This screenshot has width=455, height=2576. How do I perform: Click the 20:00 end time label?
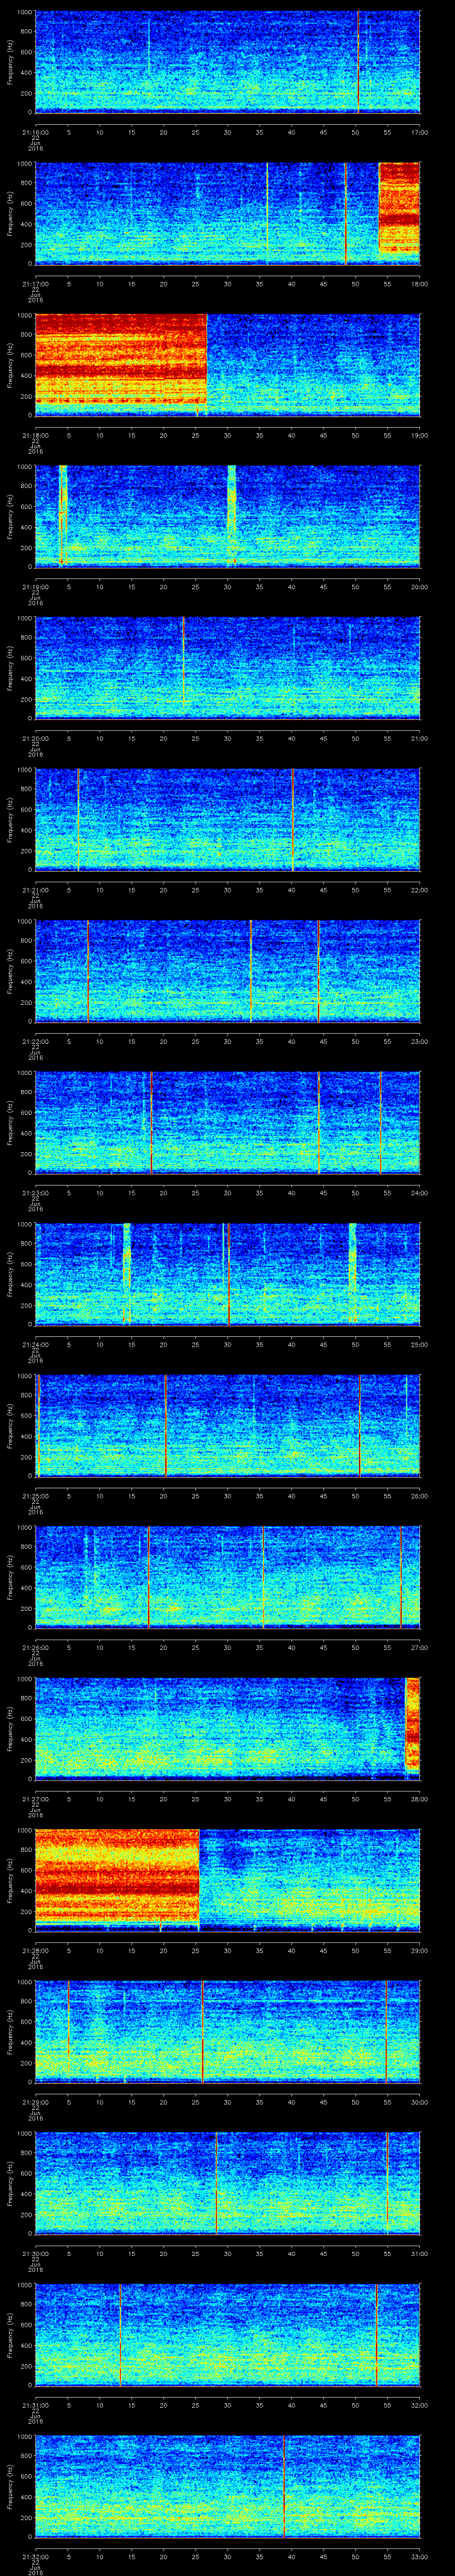click(x=419, y=587)
